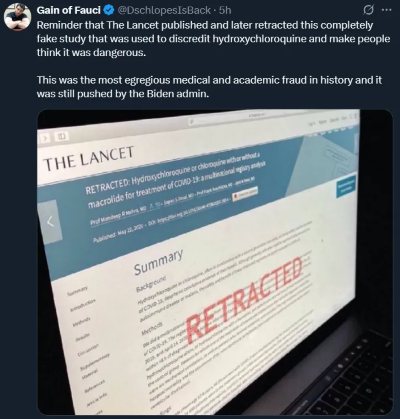Click the 5h timestamp of the post

(225, 11)
